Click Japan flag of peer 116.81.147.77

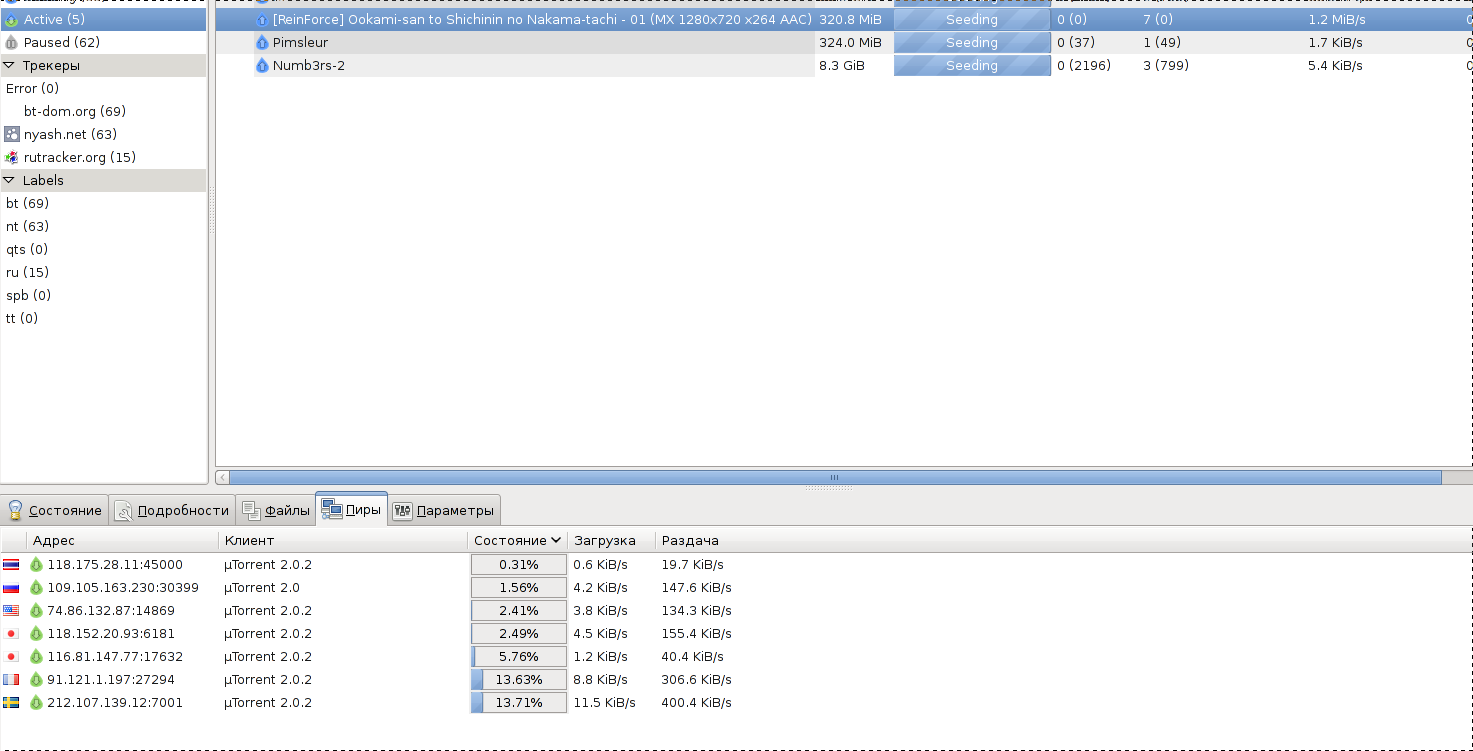pos(11,656)
